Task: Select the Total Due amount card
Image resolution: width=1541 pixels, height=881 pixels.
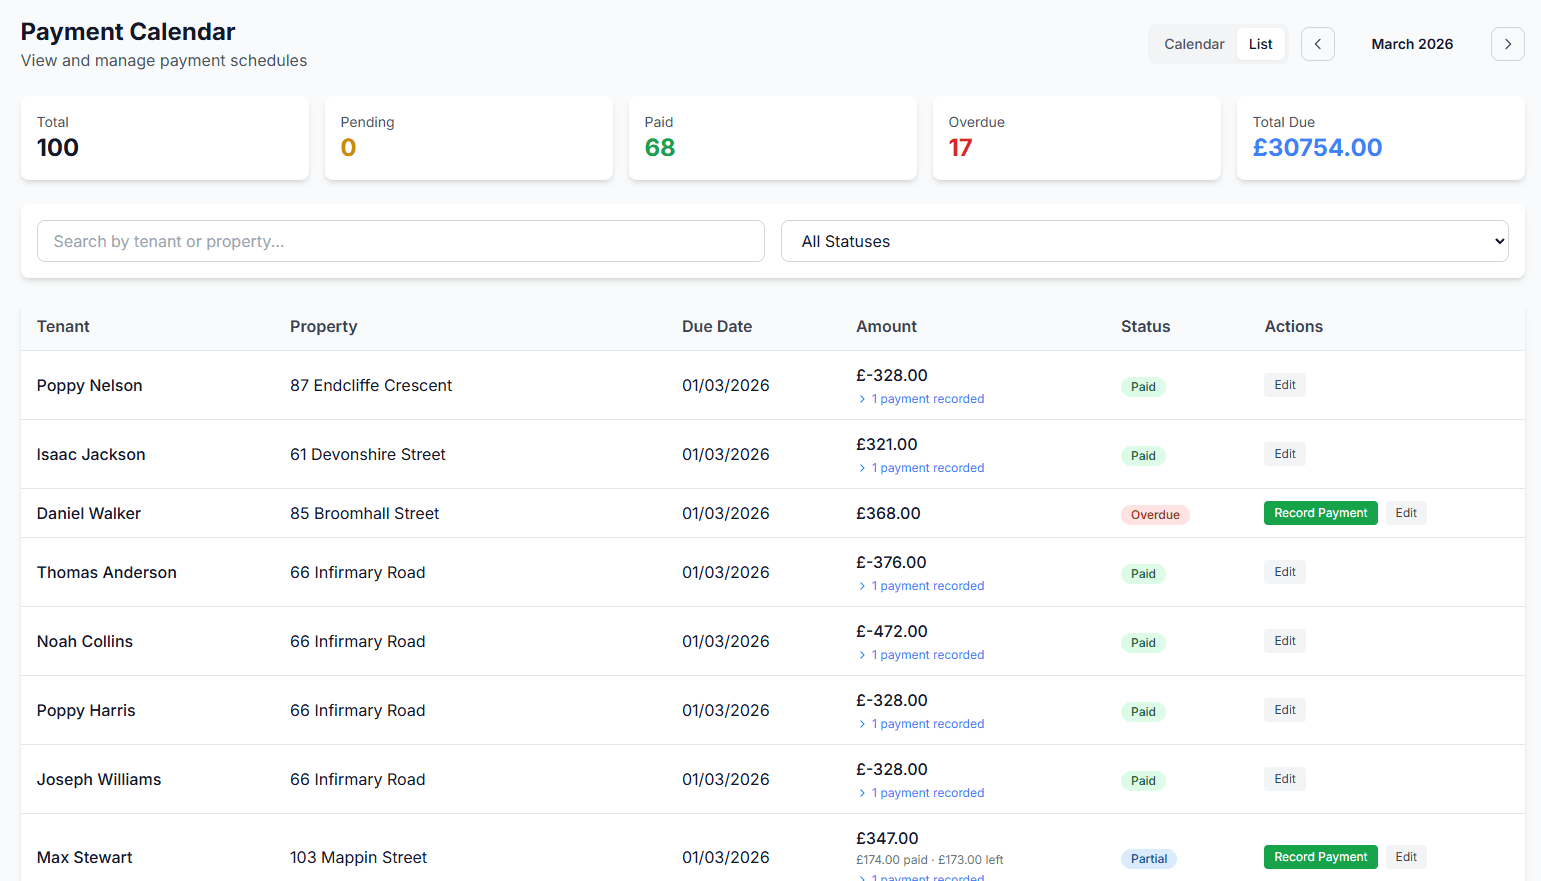Action: (x=1381, y=138)
